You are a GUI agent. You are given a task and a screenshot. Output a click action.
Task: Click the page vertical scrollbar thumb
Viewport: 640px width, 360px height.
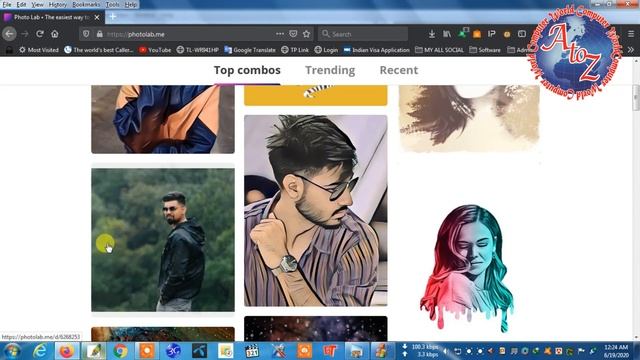[x=636, y=98]
